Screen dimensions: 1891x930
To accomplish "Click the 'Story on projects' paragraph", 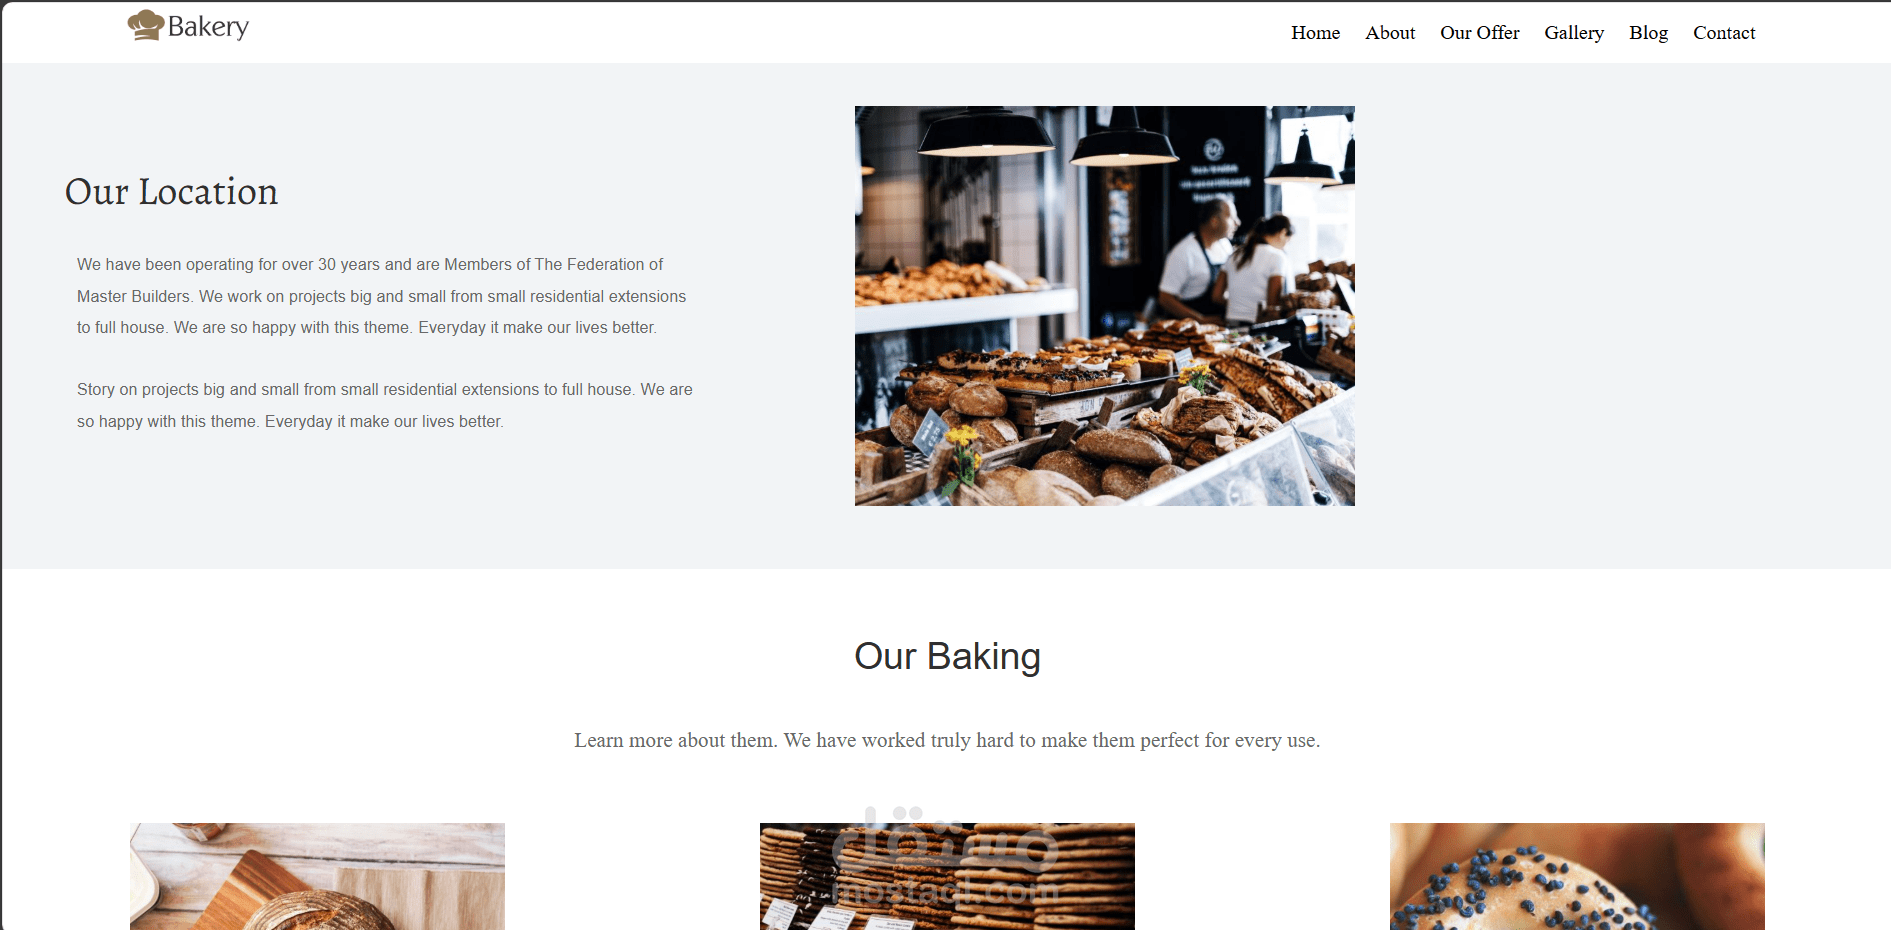I will 385,405.
